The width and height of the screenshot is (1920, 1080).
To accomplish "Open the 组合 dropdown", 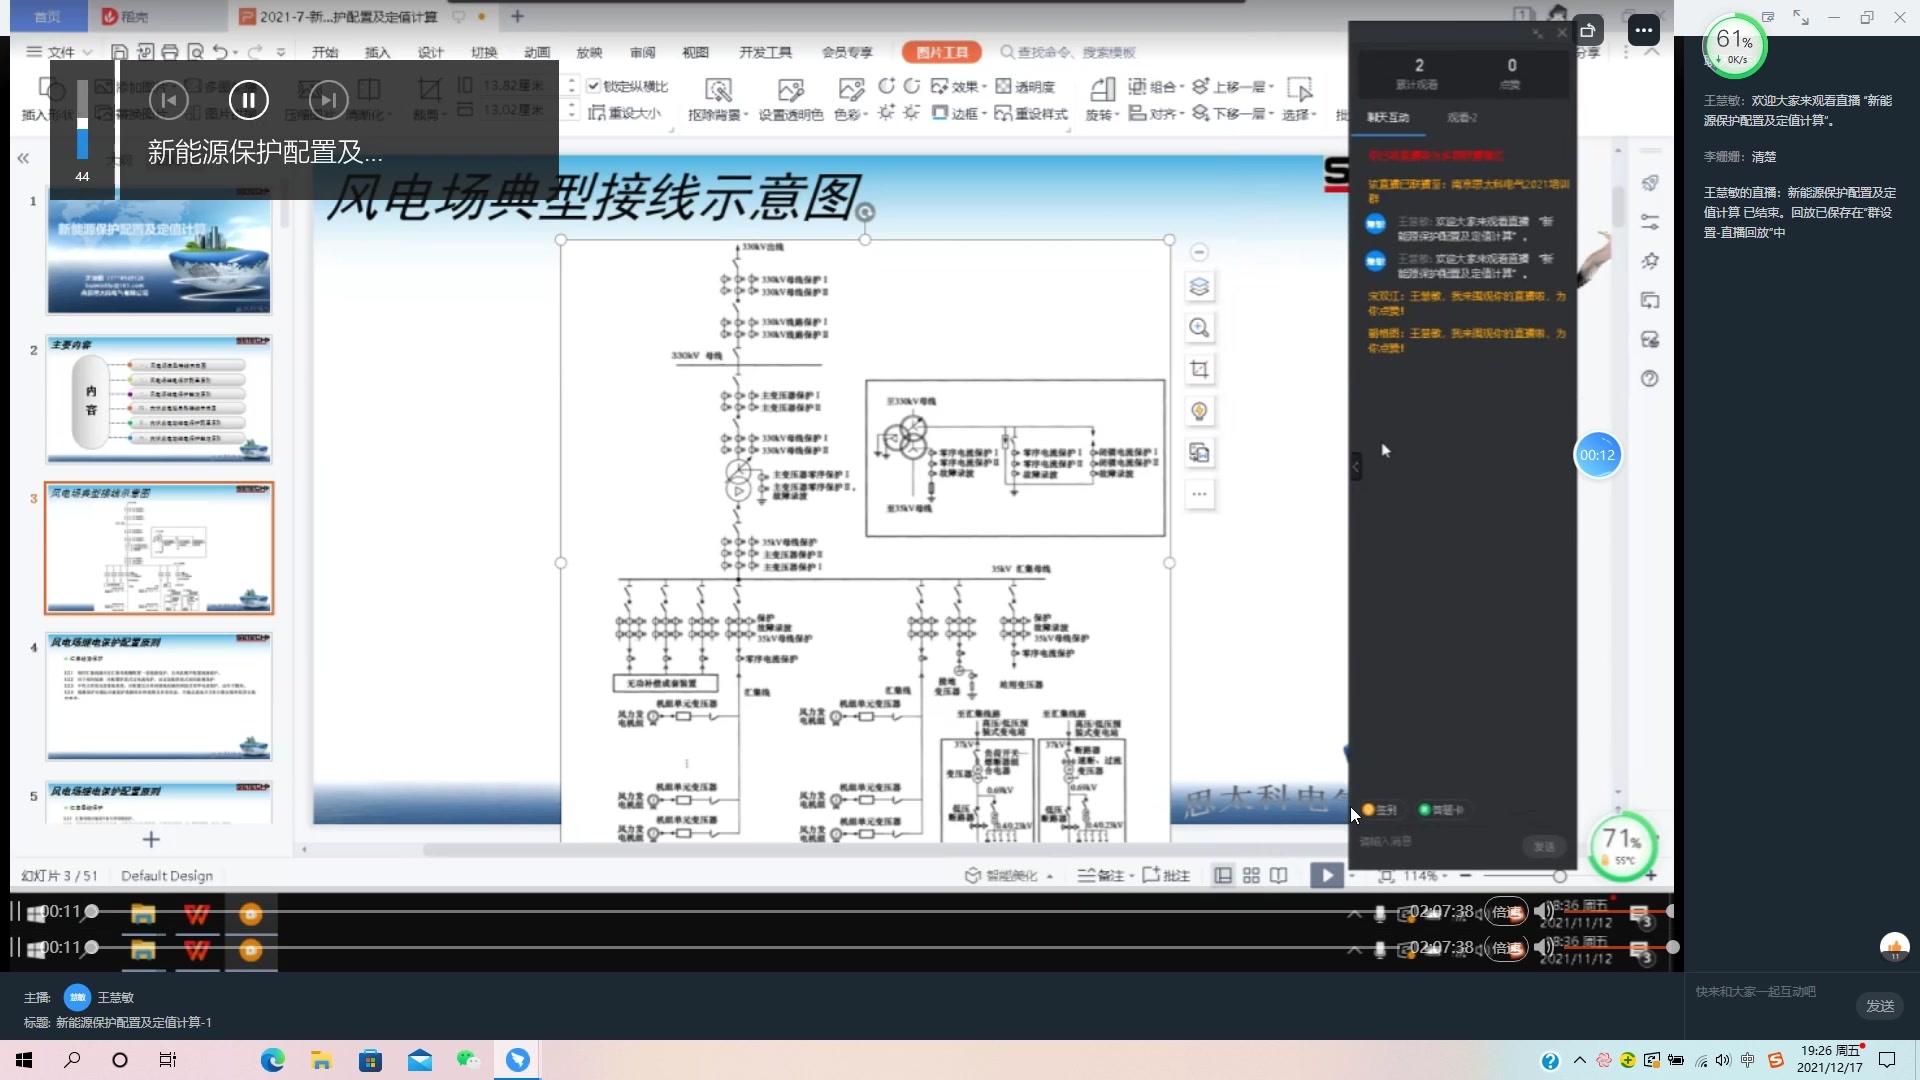I will click(x=1156, y=86).
